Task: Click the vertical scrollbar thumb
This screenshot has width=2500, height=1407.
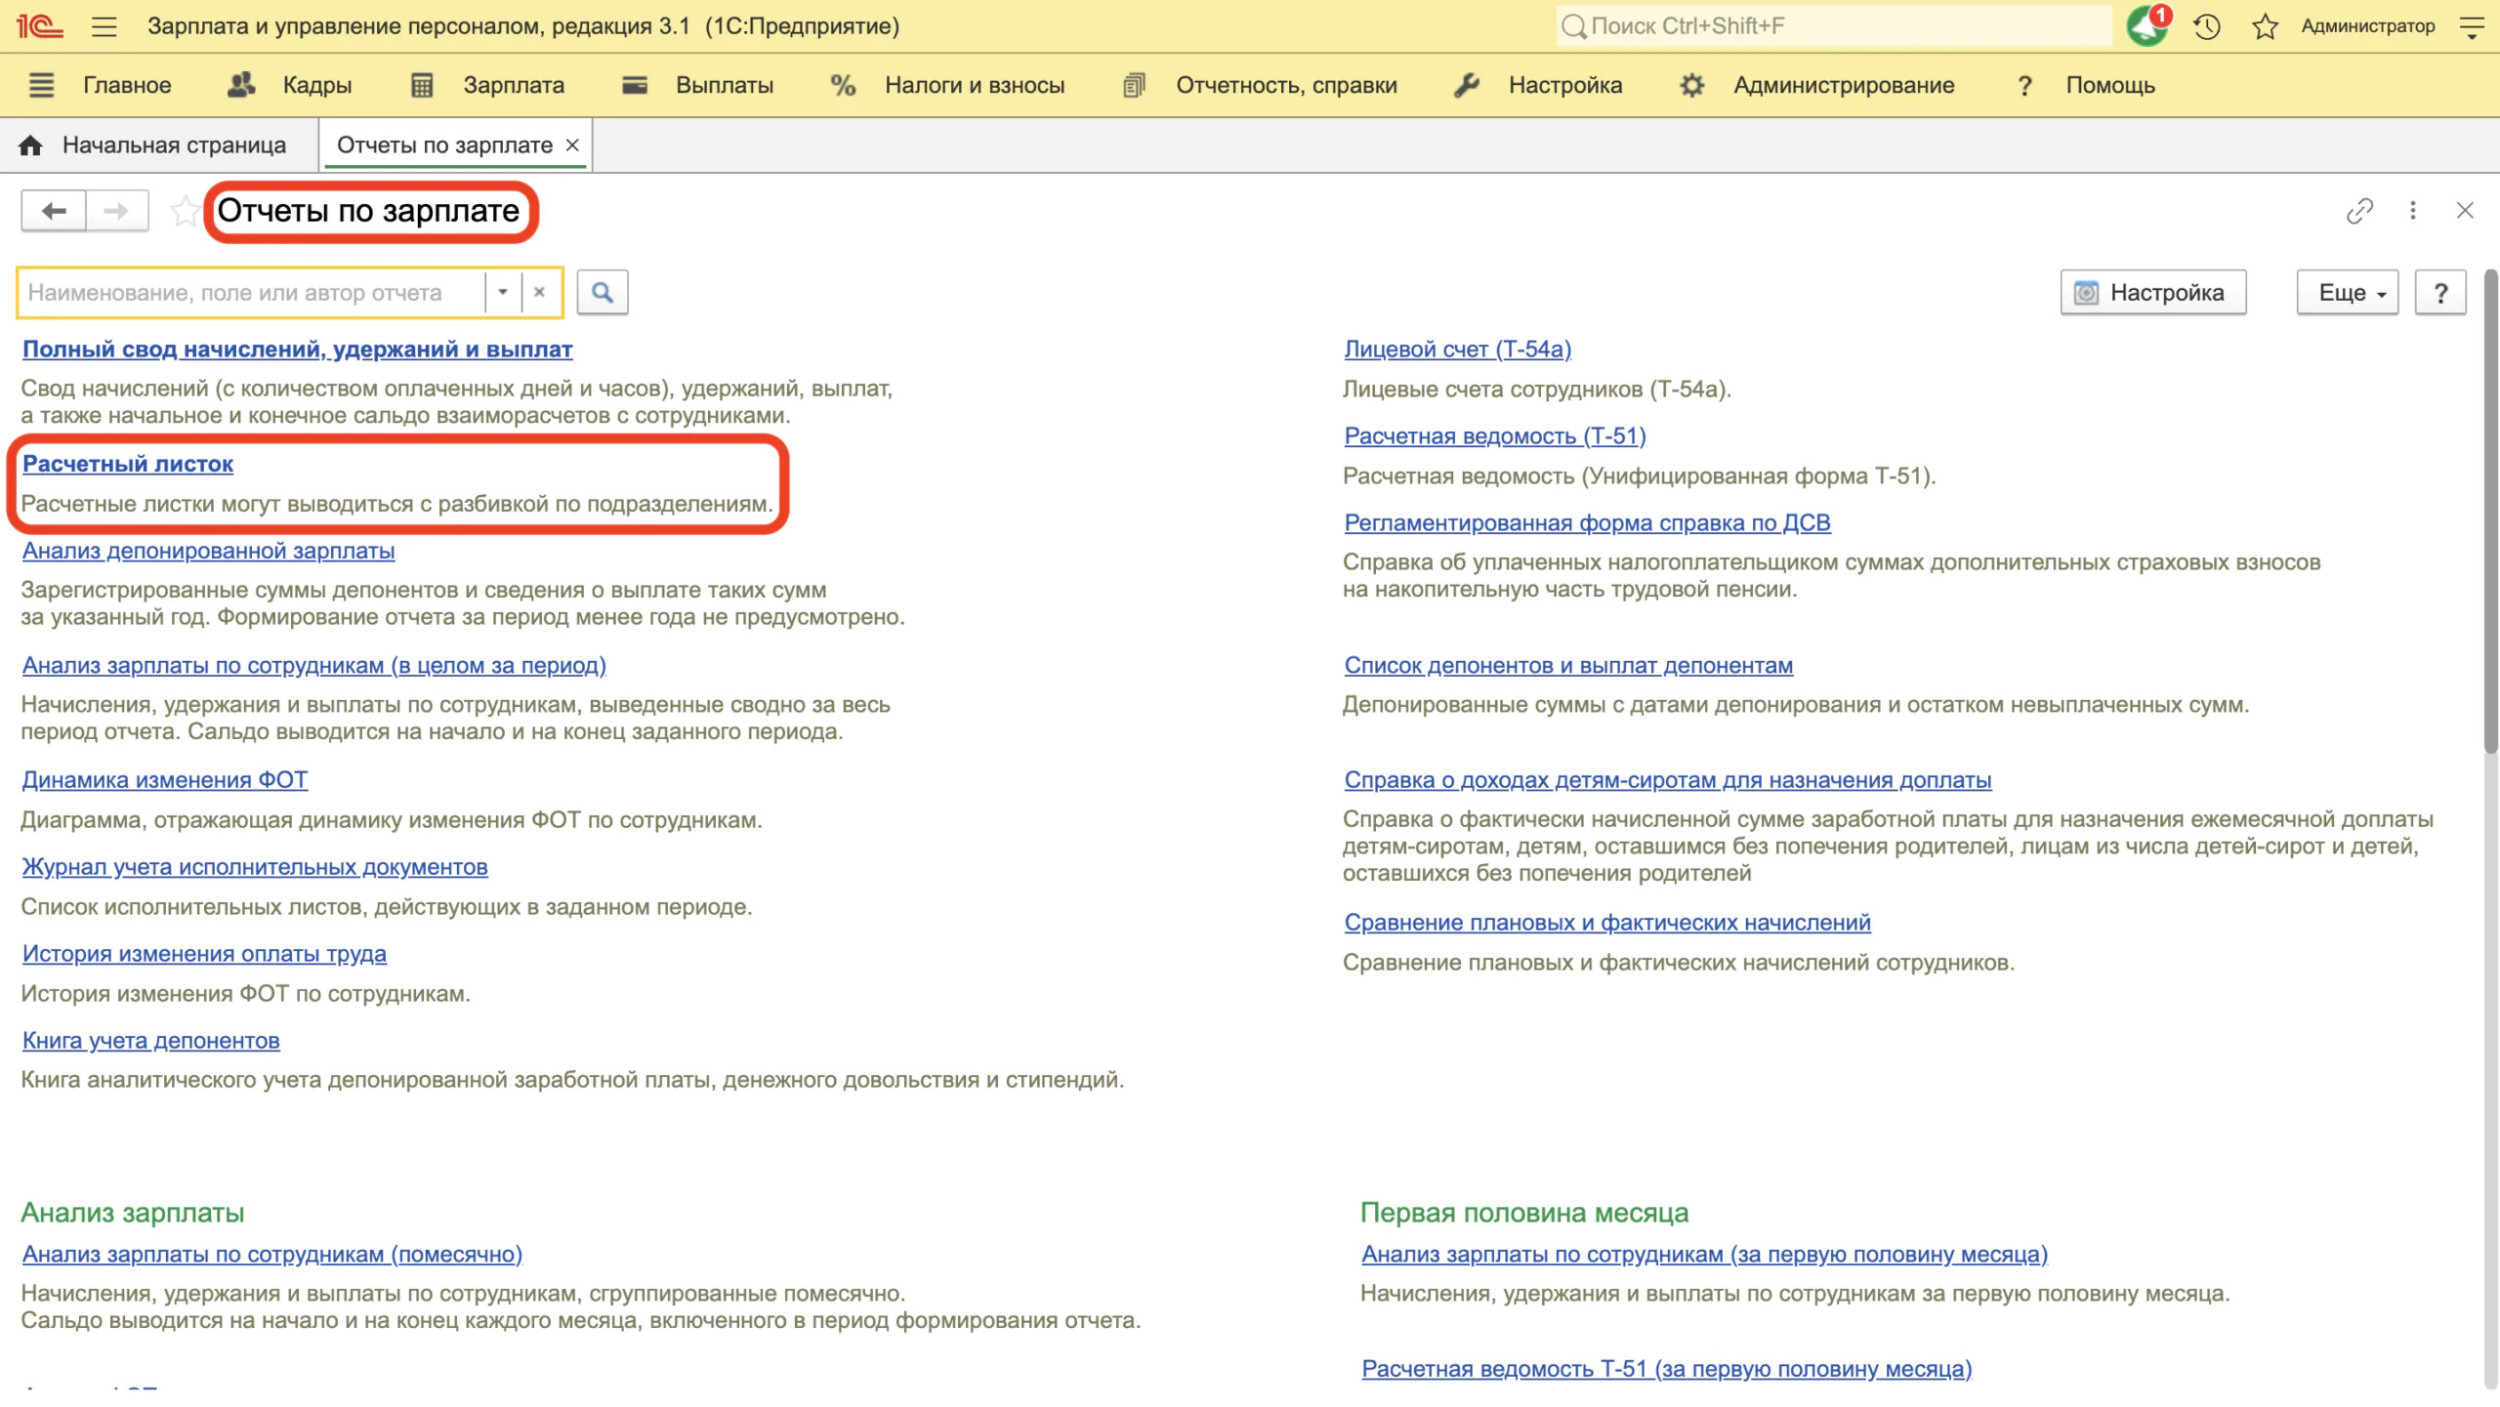Action: click(x=2490, y=510)
